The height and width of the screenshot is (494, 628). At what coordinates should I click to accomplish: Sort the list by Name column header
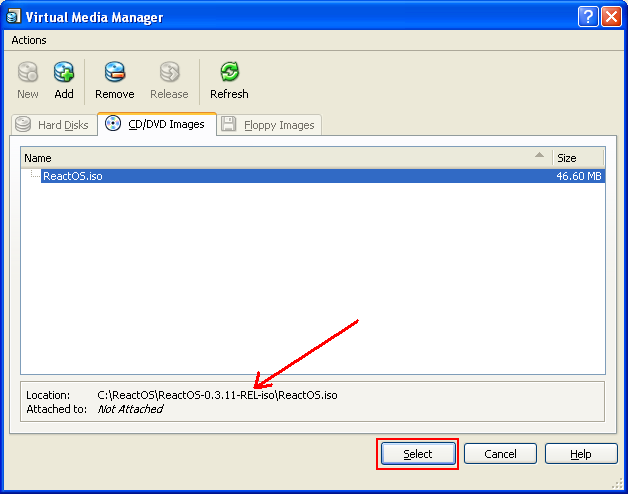287,158
